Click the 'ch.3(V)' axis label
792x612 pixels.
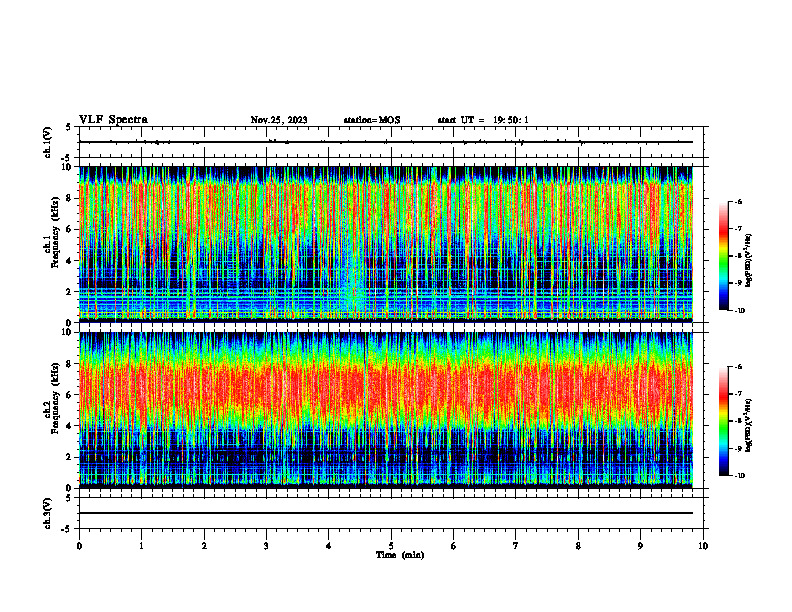click(48, 513)
